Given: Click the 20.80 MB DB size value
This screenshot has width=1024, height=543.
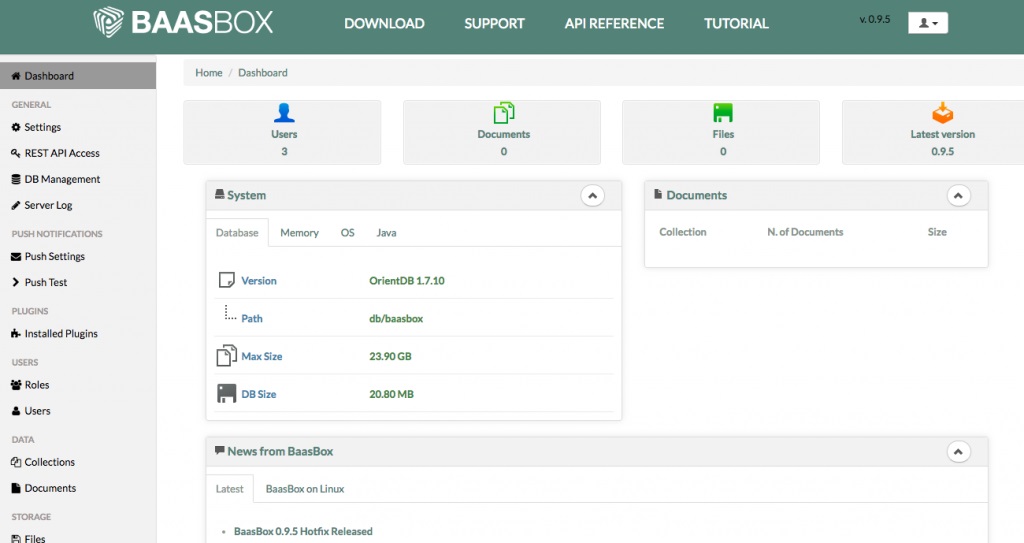Looking at the screenshot, I should click(x=391, y=394).
